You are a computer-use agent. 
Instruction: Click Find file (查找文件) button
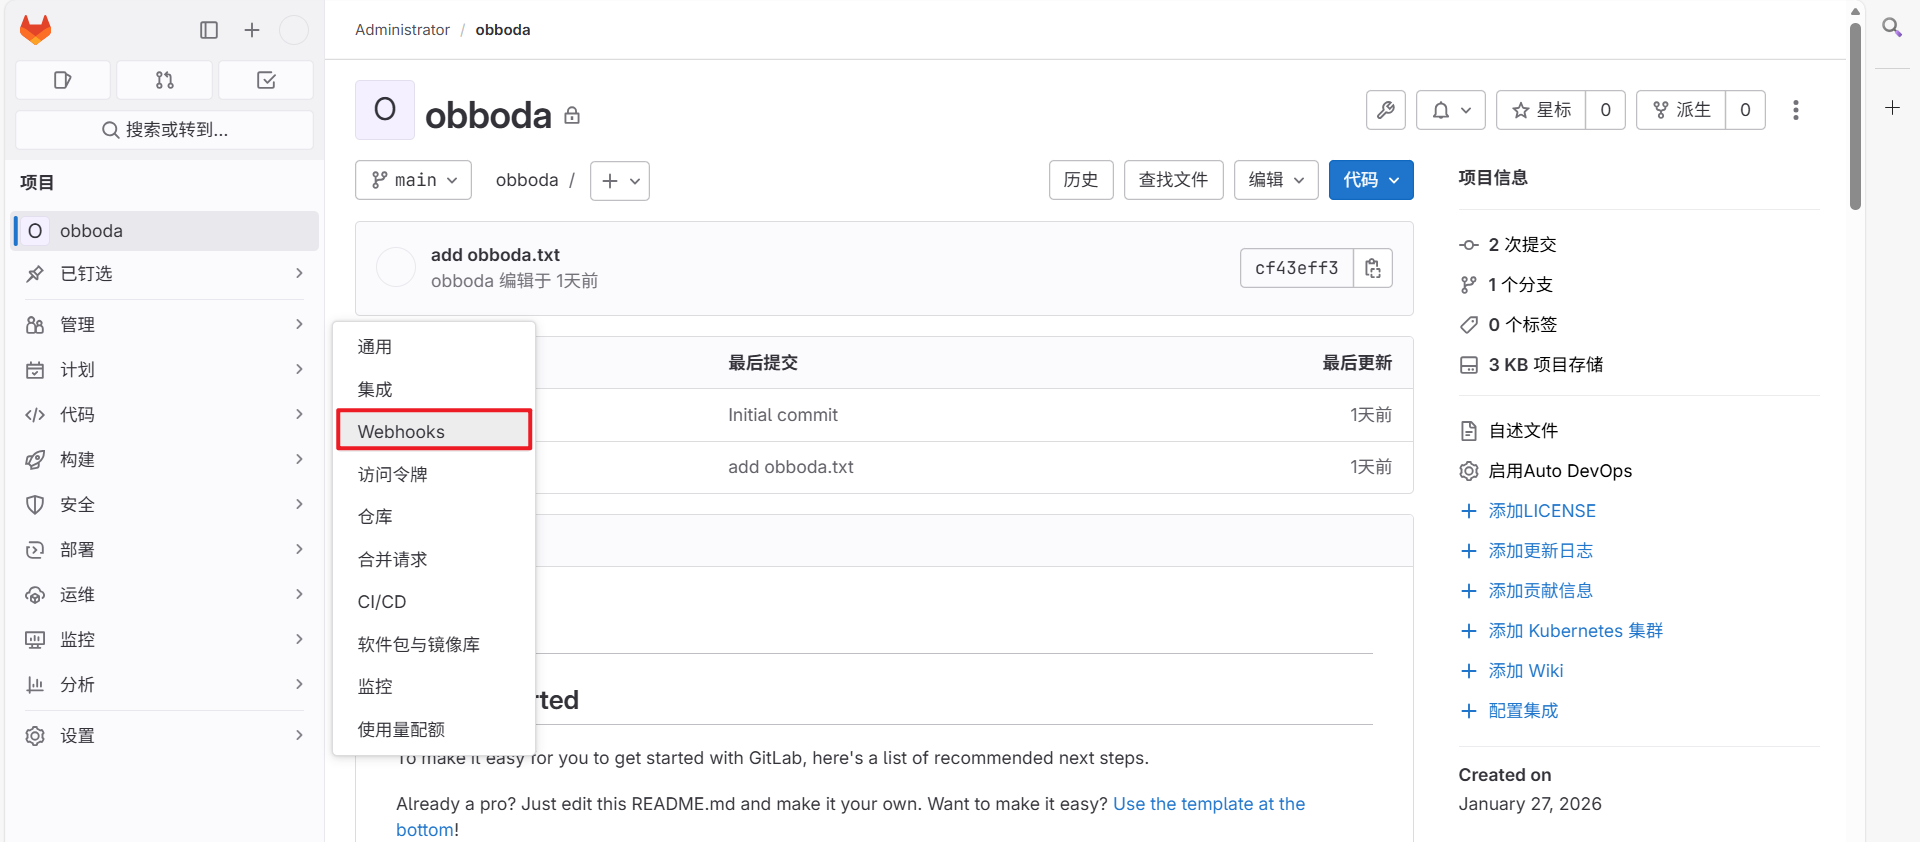point(1173,180)
